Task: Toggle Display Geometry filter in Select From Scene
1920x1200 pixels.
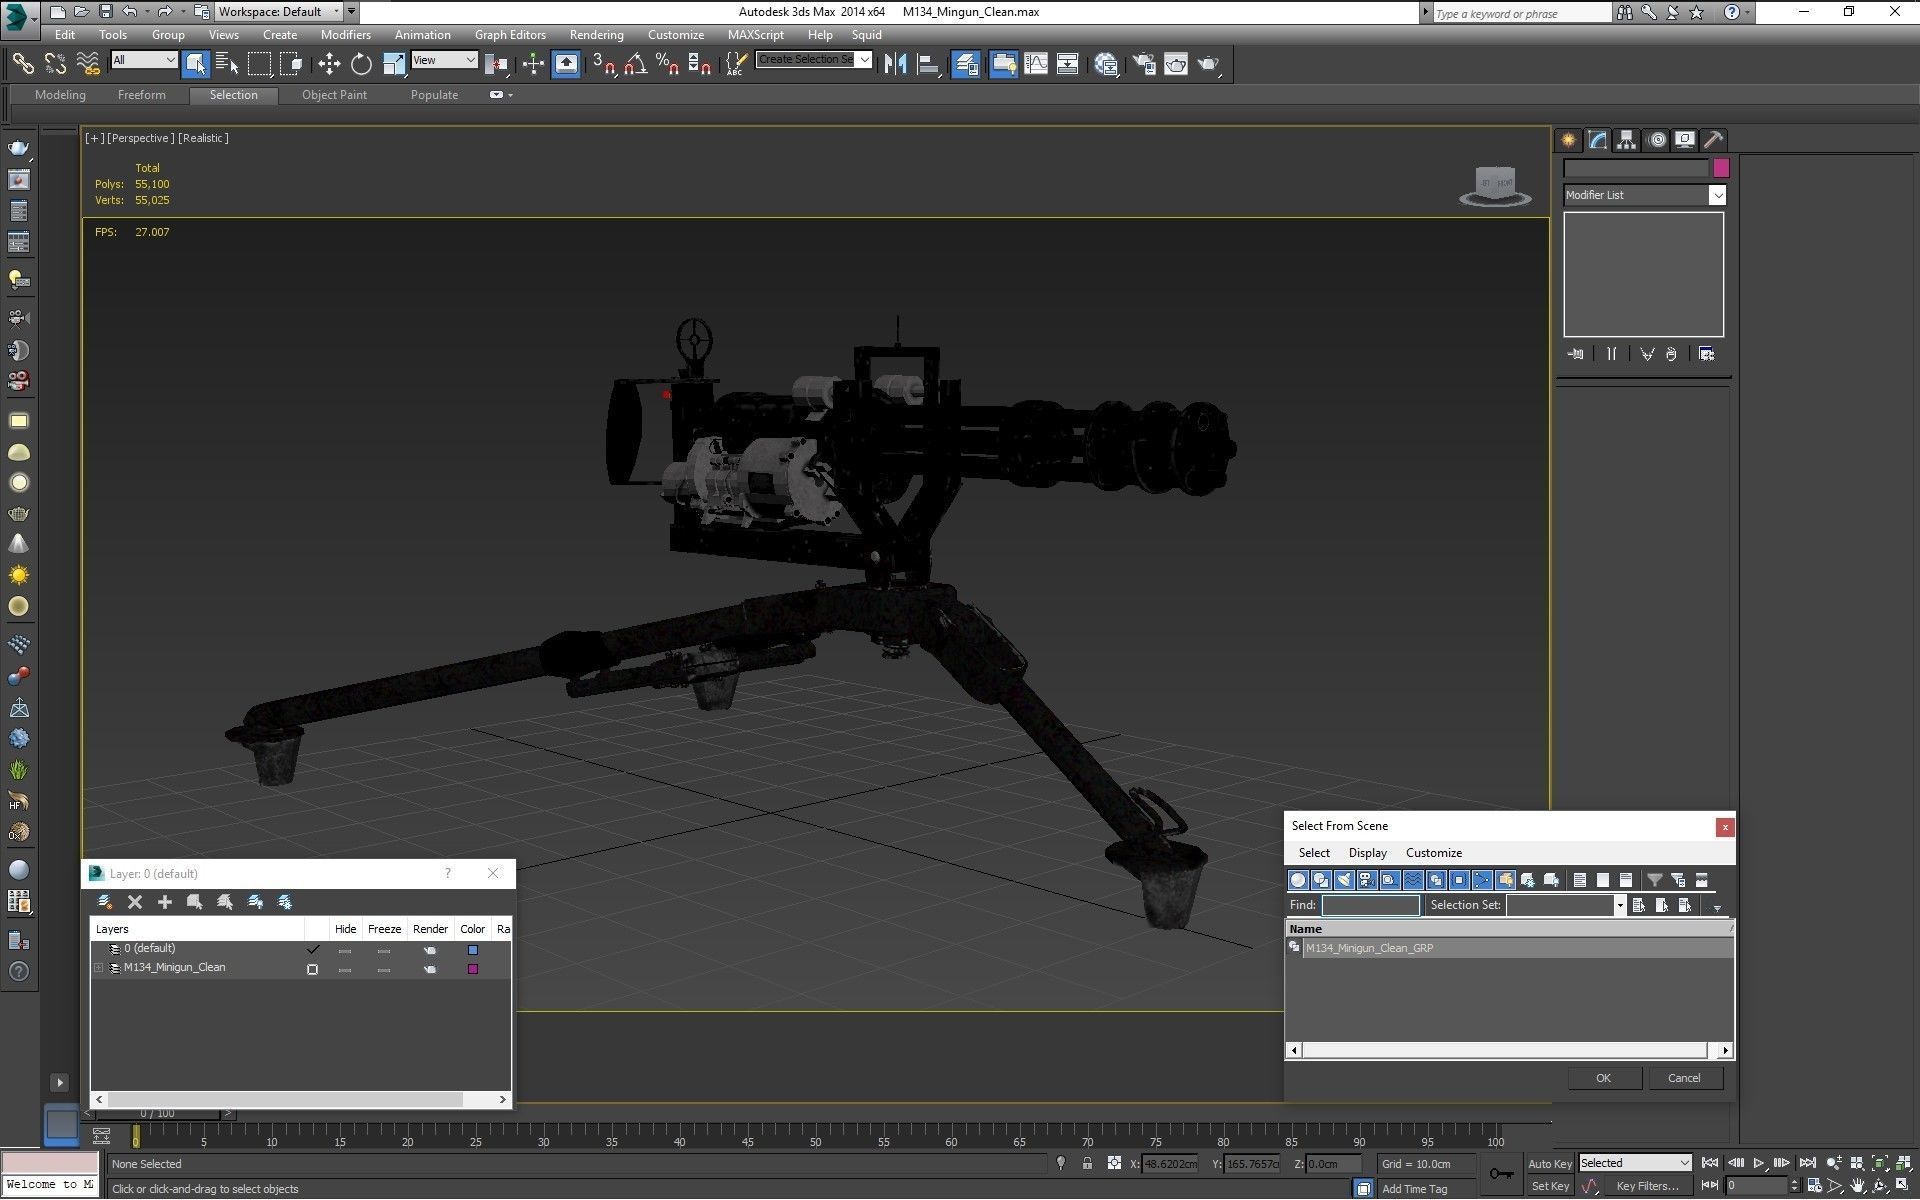Action: tap(1298, 880)
